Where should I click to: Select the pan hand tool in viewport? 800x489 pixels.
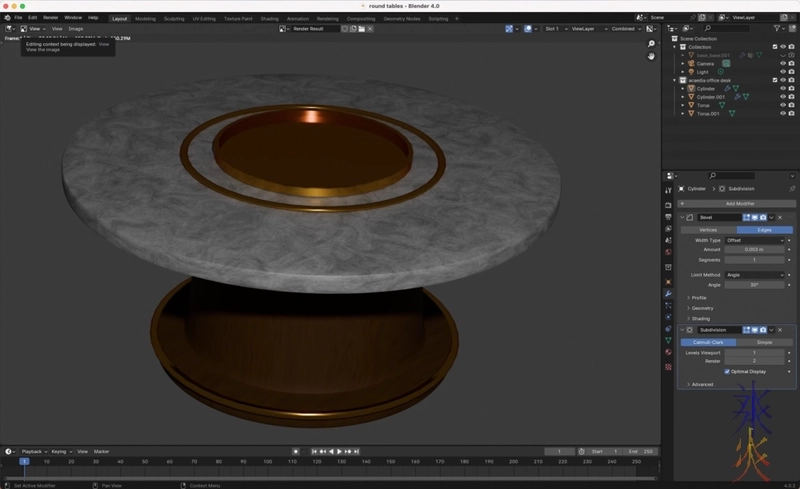click(x=651, y=56)
